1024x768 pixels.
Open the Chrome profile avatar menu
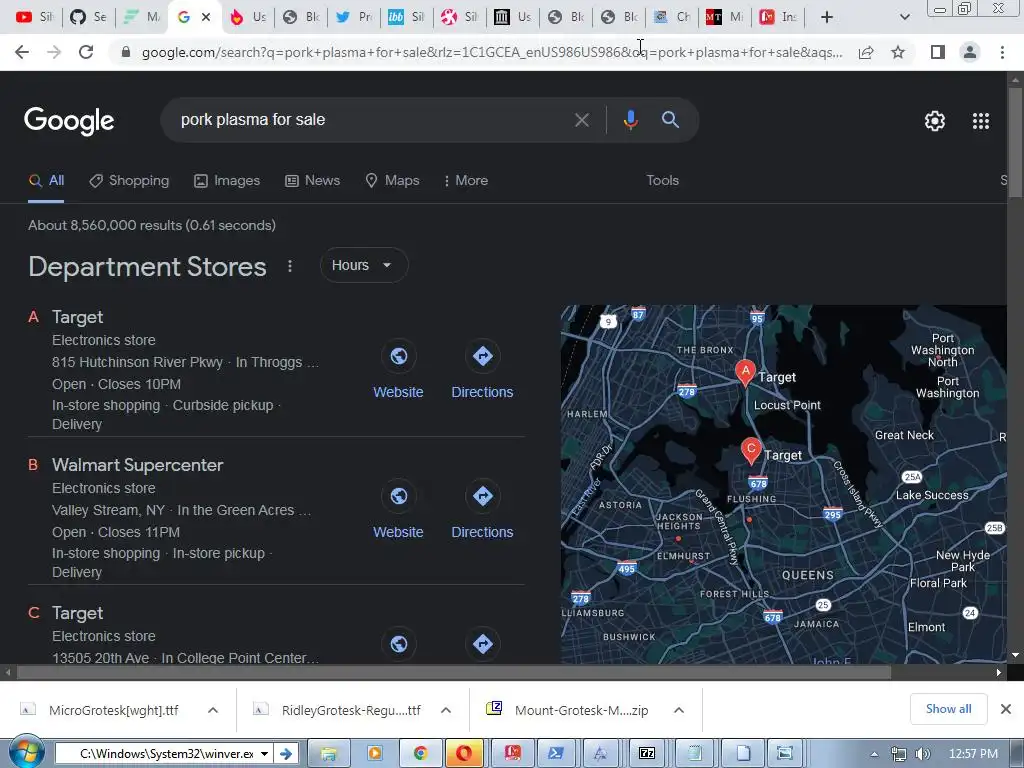pos(970,52)
